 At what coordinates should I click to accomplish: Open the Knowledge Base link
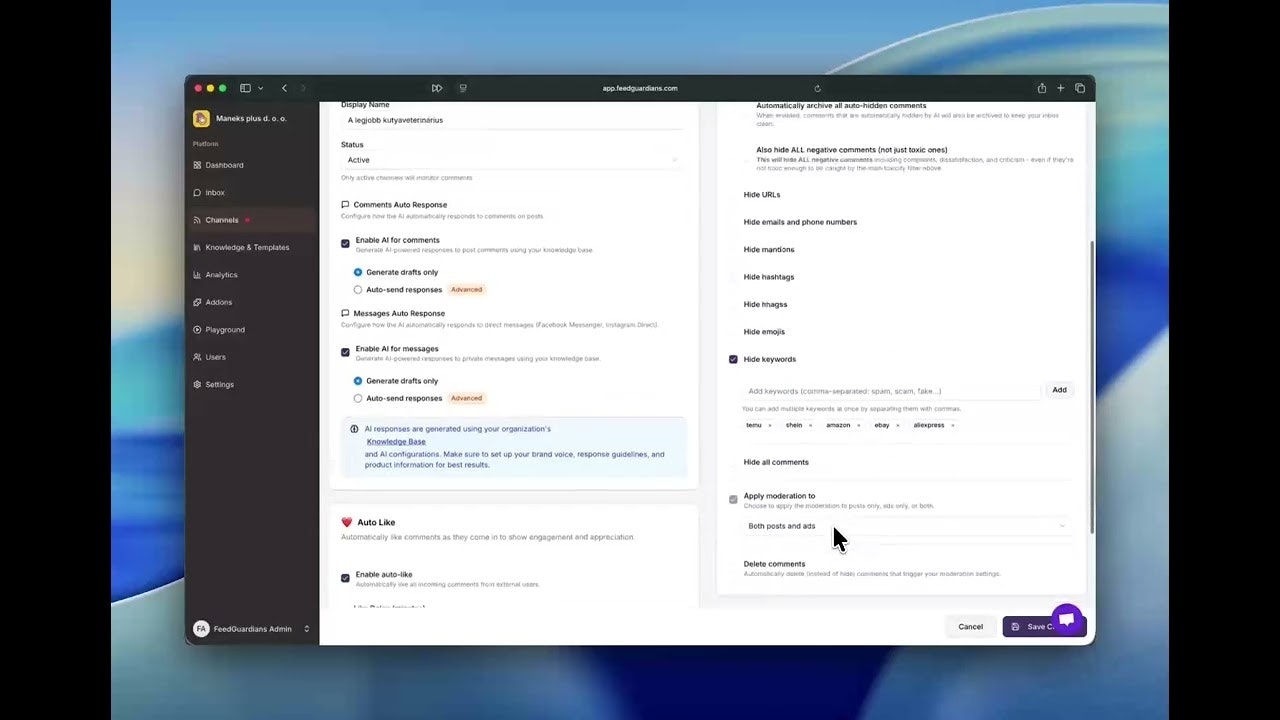coord(396,442)
